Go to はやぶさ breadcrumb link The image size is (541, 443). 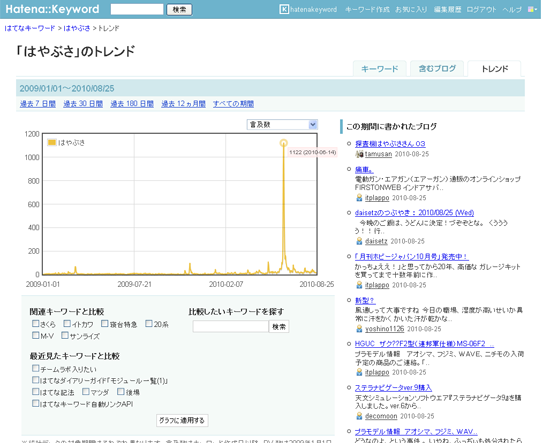[x=77, y=28]
